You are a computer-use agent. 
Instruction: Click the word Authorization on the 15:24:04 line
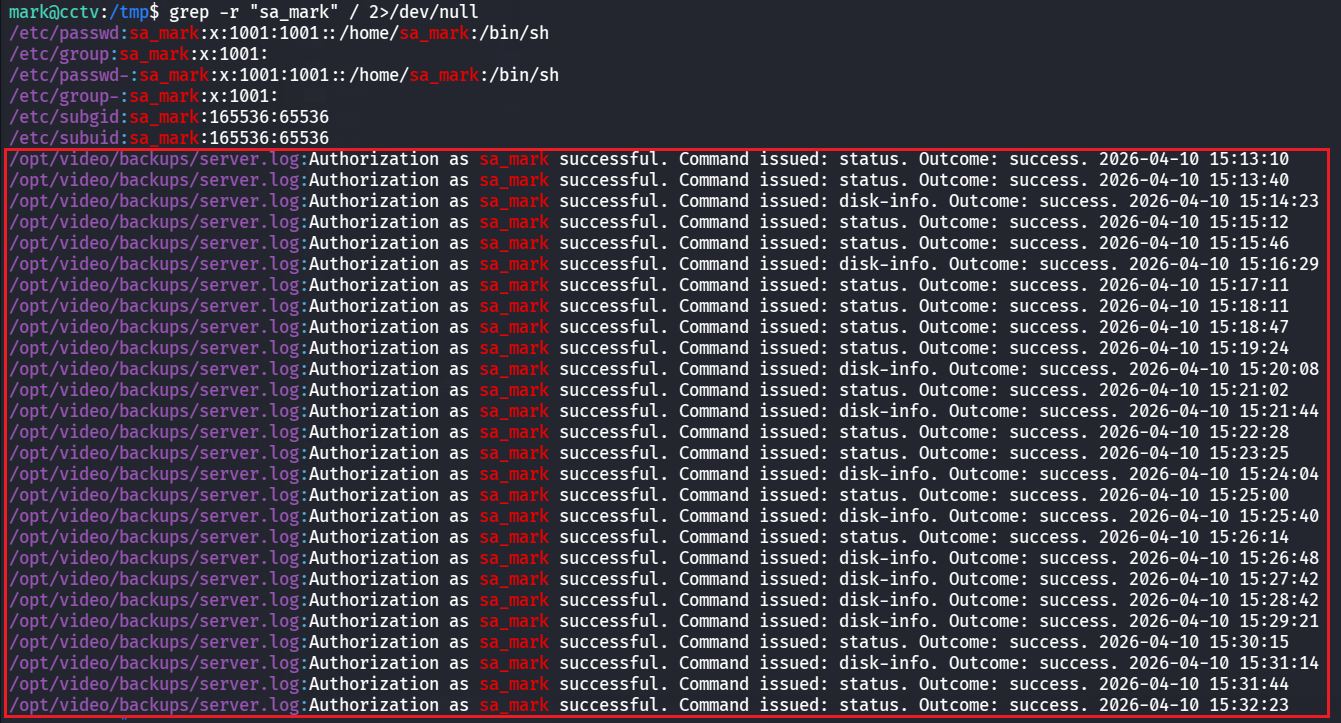point(373,474)
